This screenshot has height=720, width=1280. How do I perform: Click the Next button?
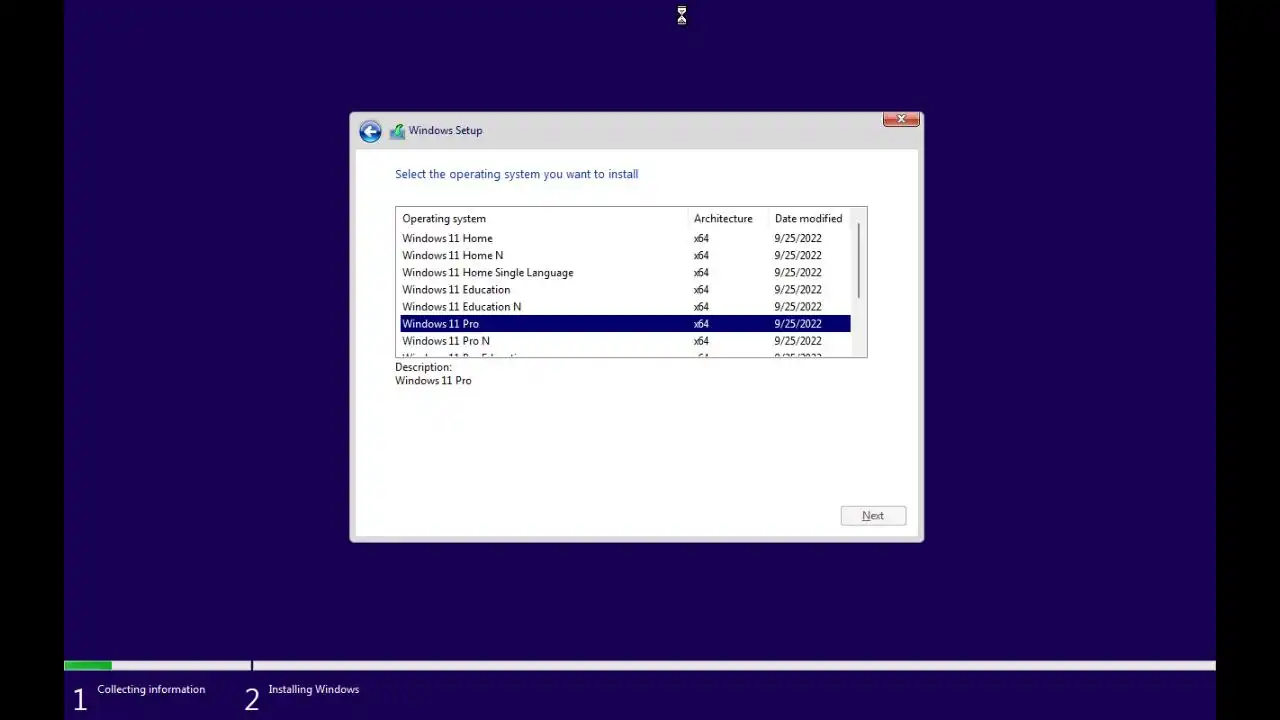click(x=873, y=516)
